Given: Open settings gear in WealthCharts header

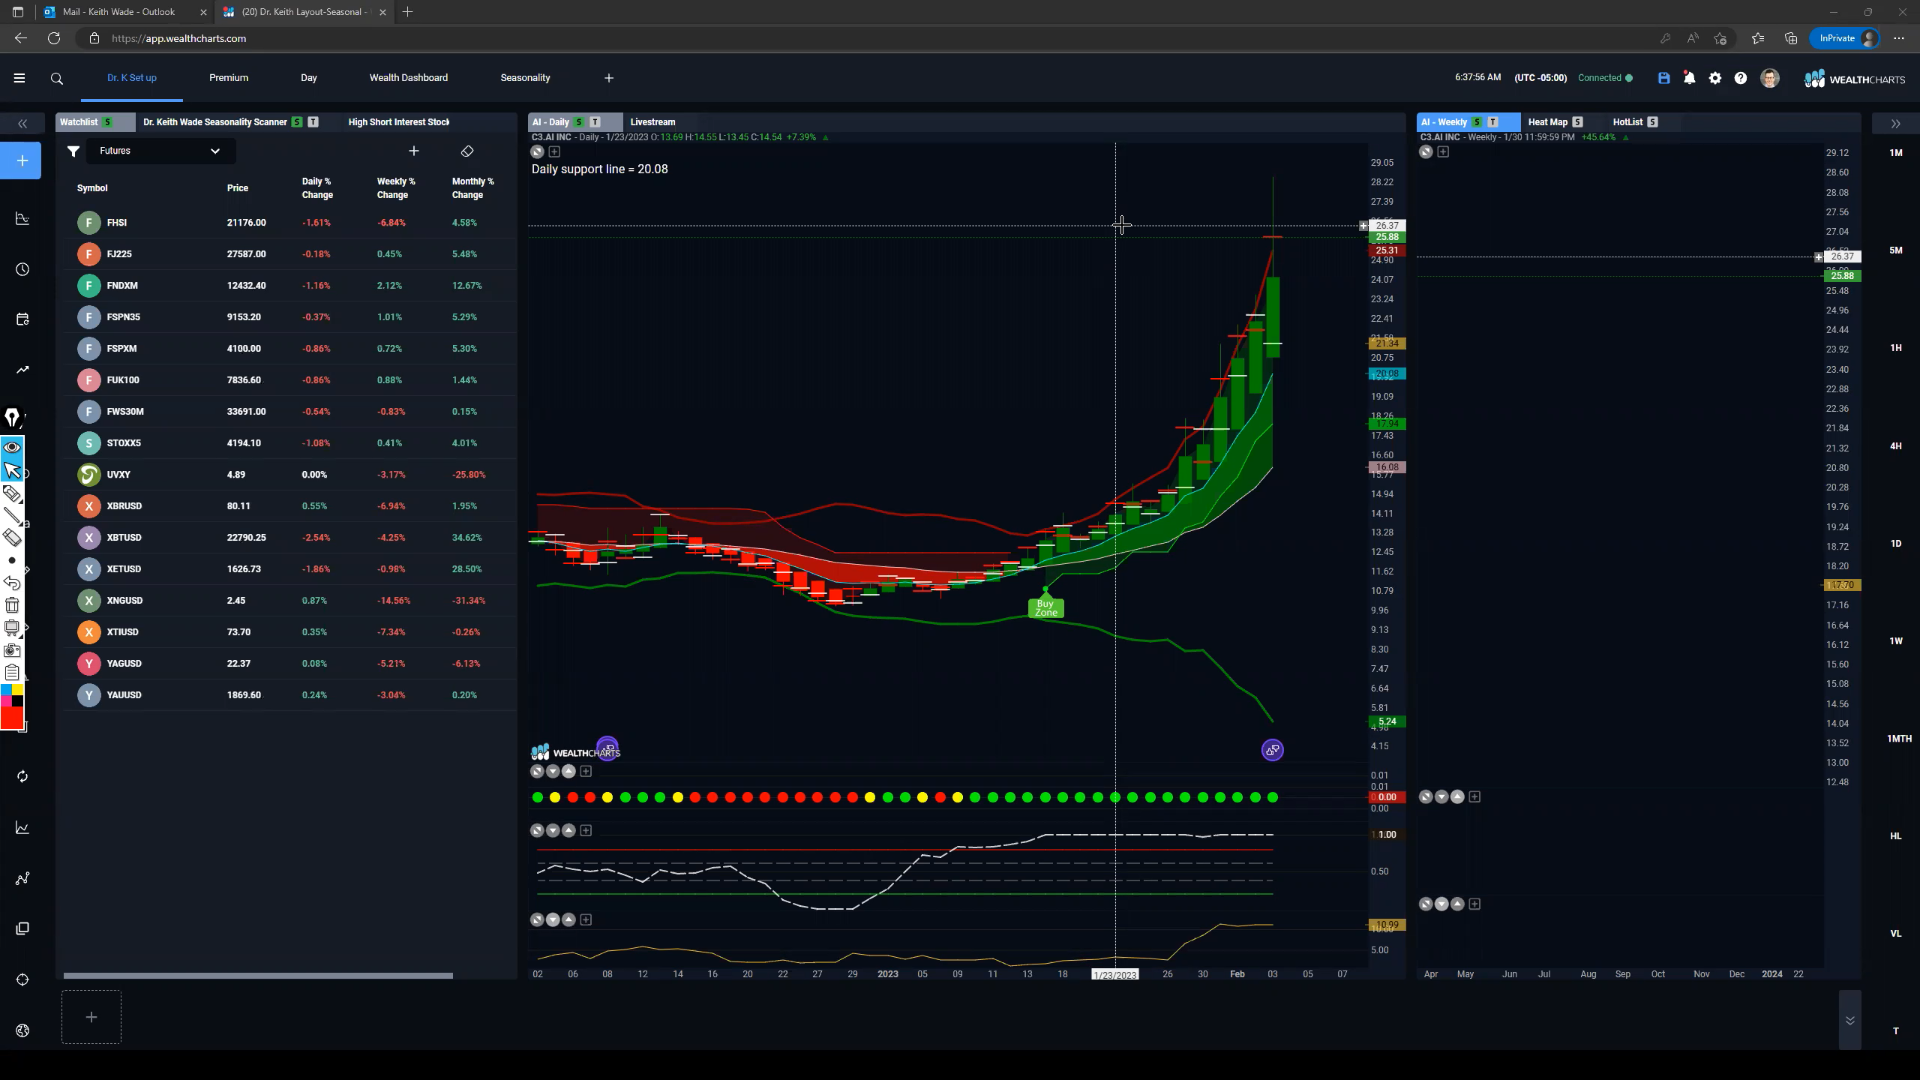Looking at the screenshot, I should click(1715, 78).
